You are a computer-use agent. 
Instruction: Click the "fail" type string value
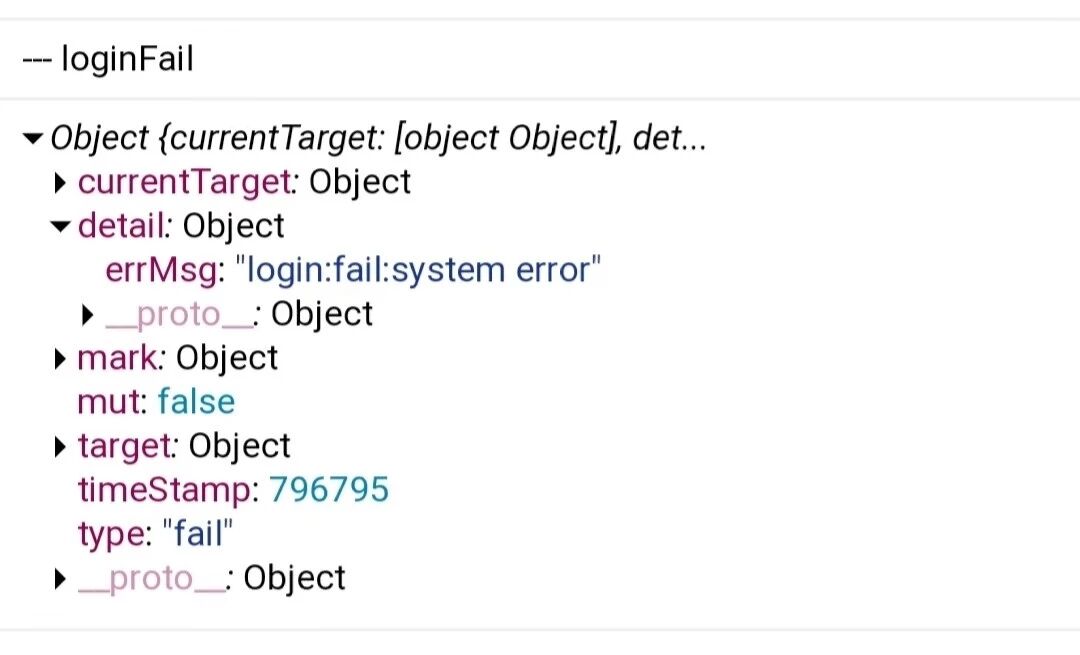click(x=197, y=534)
